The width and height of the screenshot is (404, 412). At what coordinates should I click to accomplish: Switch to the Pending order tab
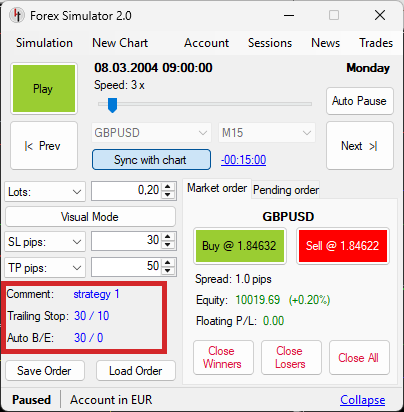pos(286,190)
